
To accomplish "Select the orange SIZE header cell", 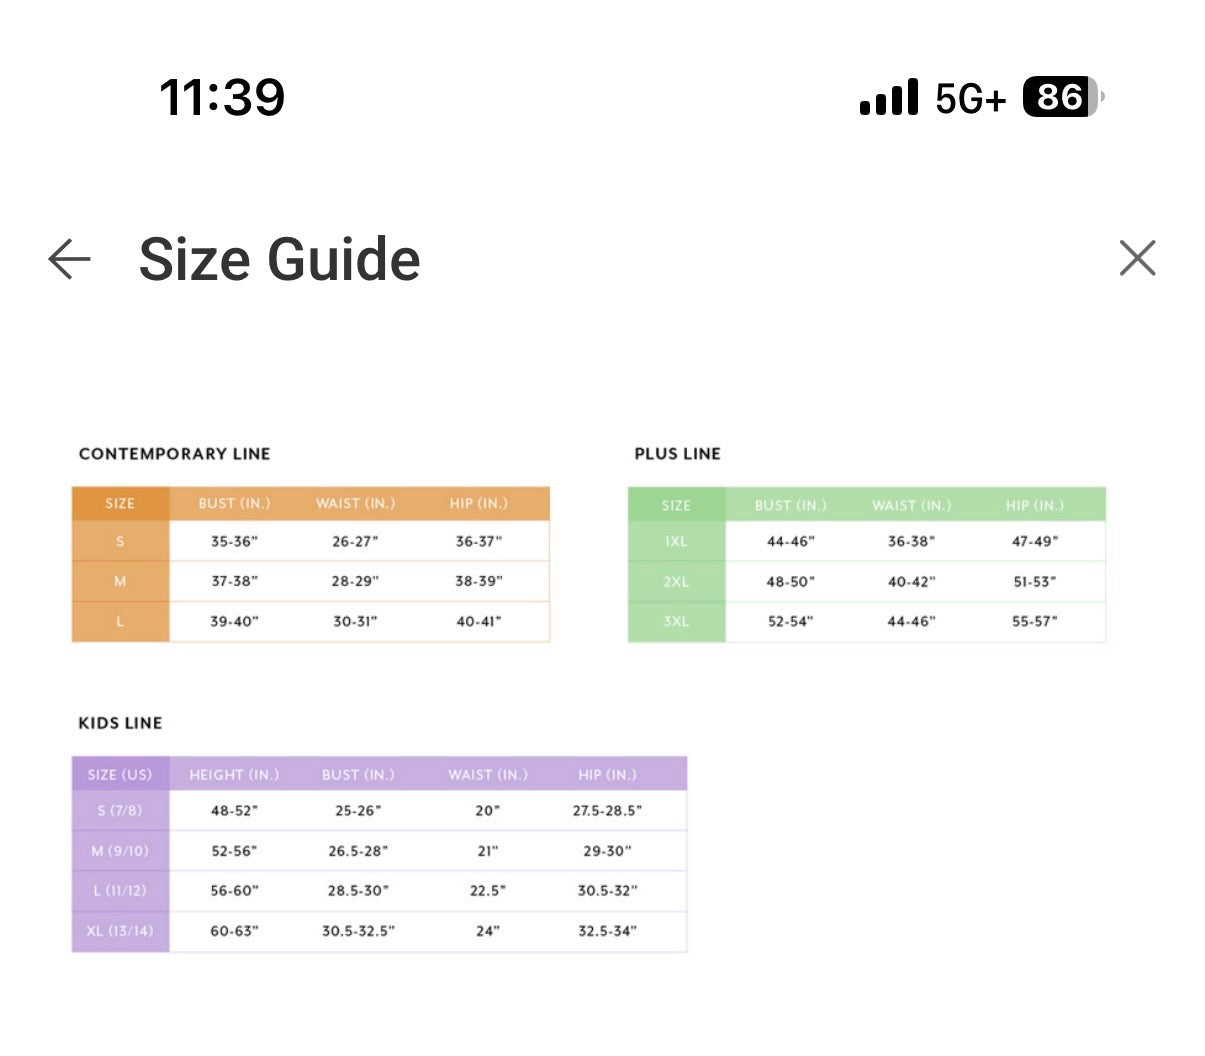I will [x=120, y=504].
